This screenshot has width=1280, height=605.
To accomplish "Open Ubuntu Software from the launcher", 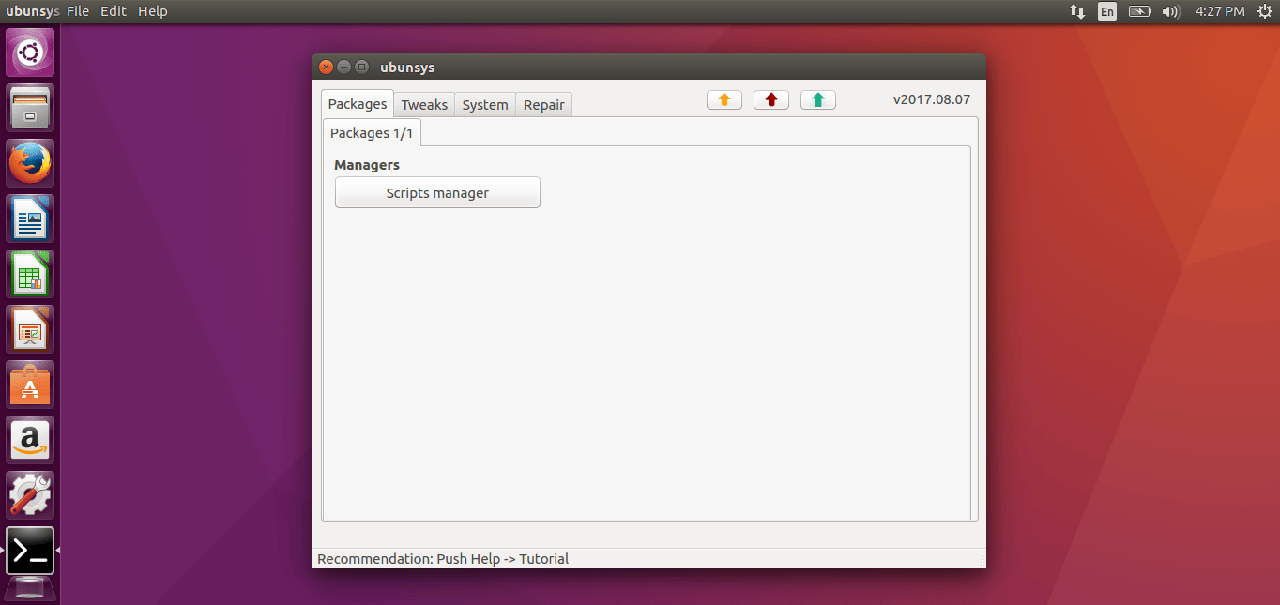I will click(30, 385).
